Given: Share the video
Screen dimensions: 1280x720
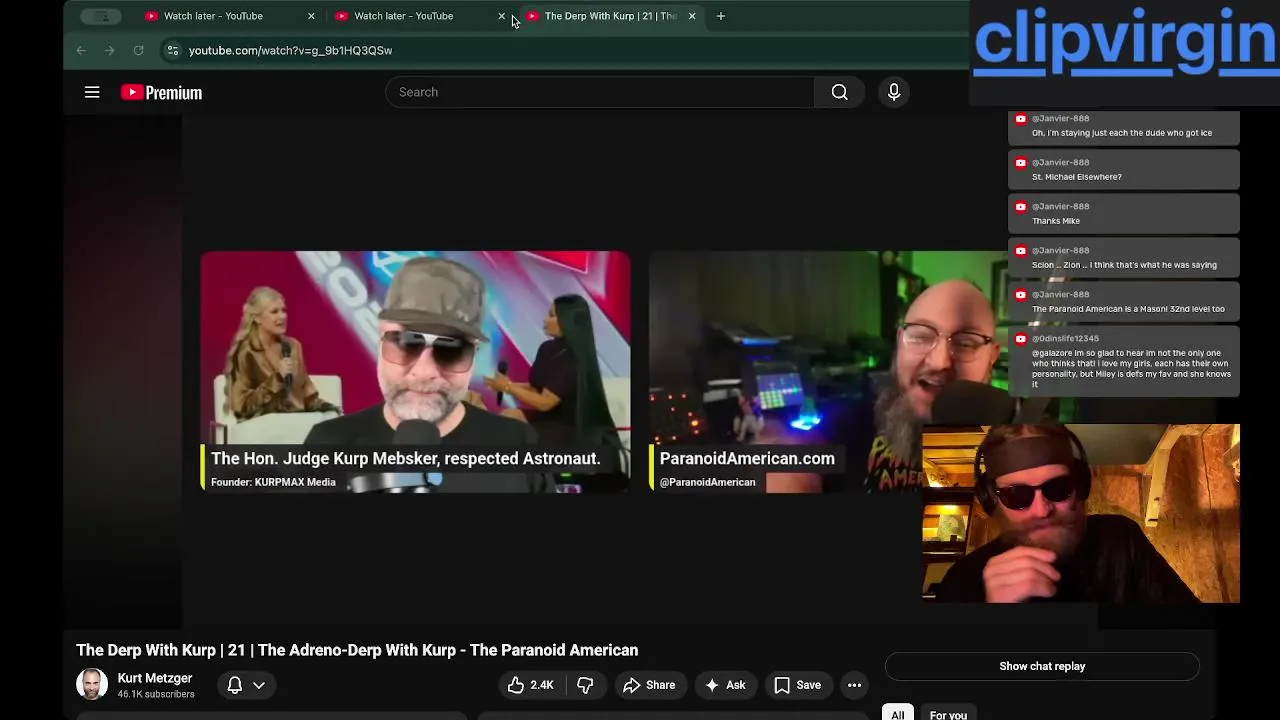Looking at the screenshot, I should point(648,685).
